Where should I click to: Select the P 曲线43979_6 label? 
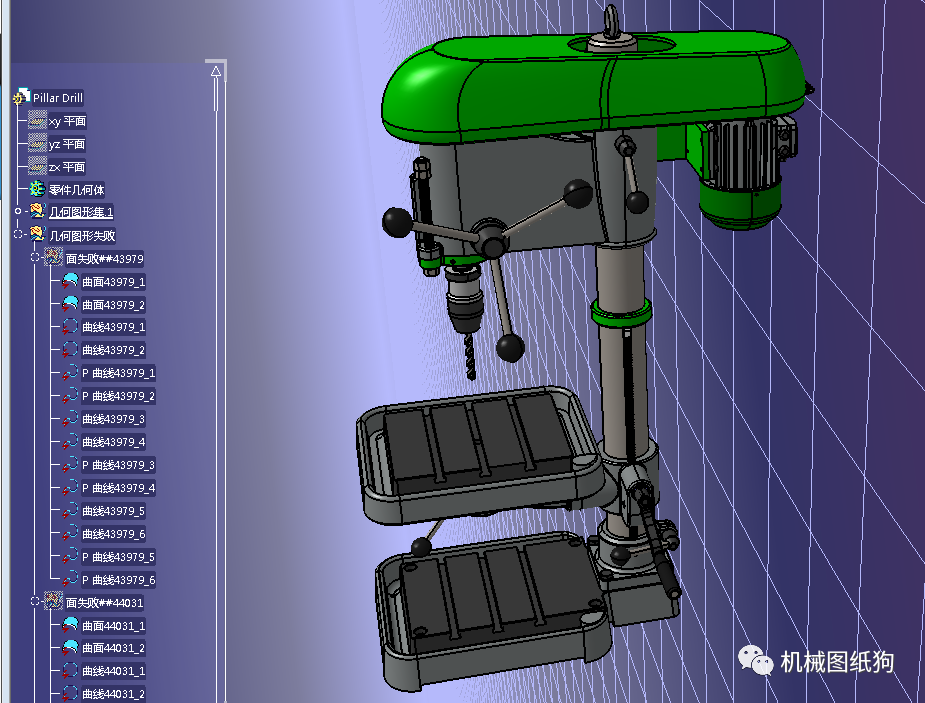point(119,580)
